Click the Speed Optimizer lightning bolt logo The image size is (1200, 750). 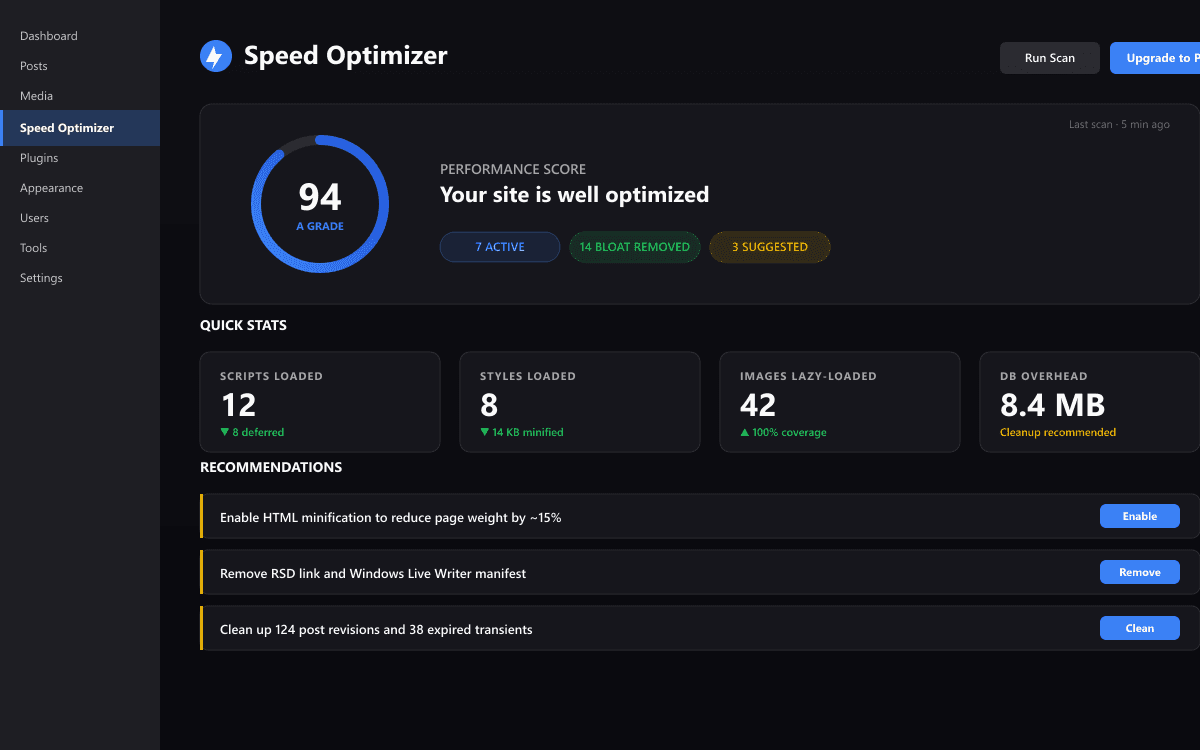(x=216, y=56)
